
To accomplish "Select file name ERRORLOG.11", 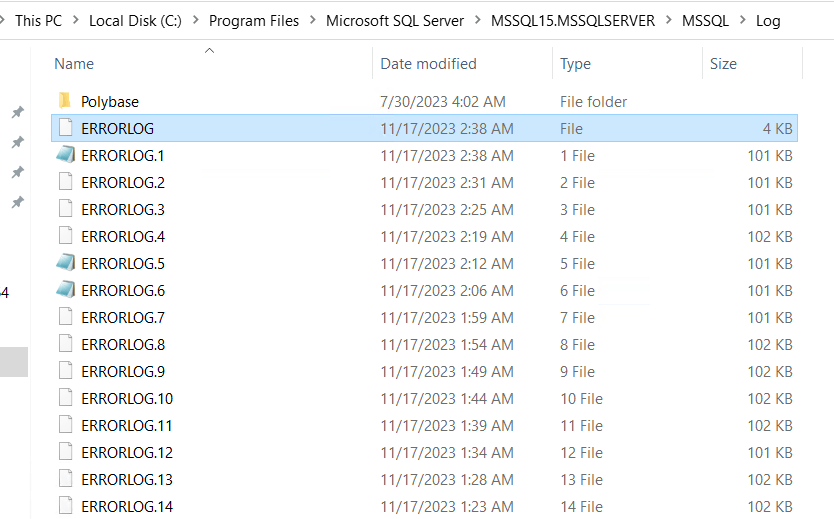I will click(x=127, y=425).
